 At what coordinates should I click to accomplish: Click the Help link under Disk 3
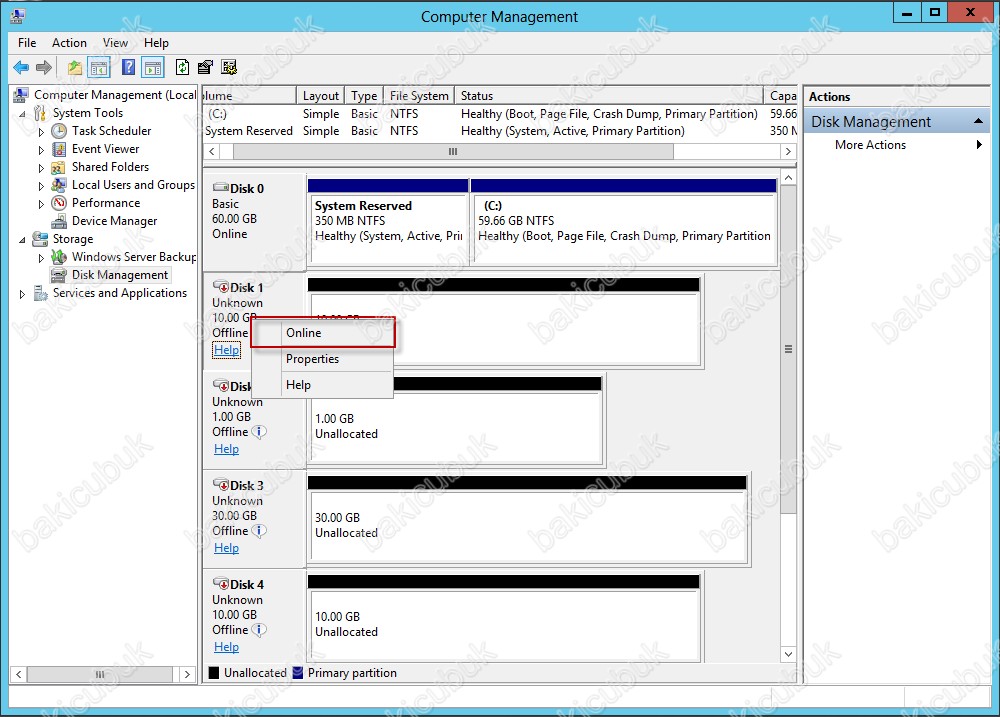click(x=226, y=548)
